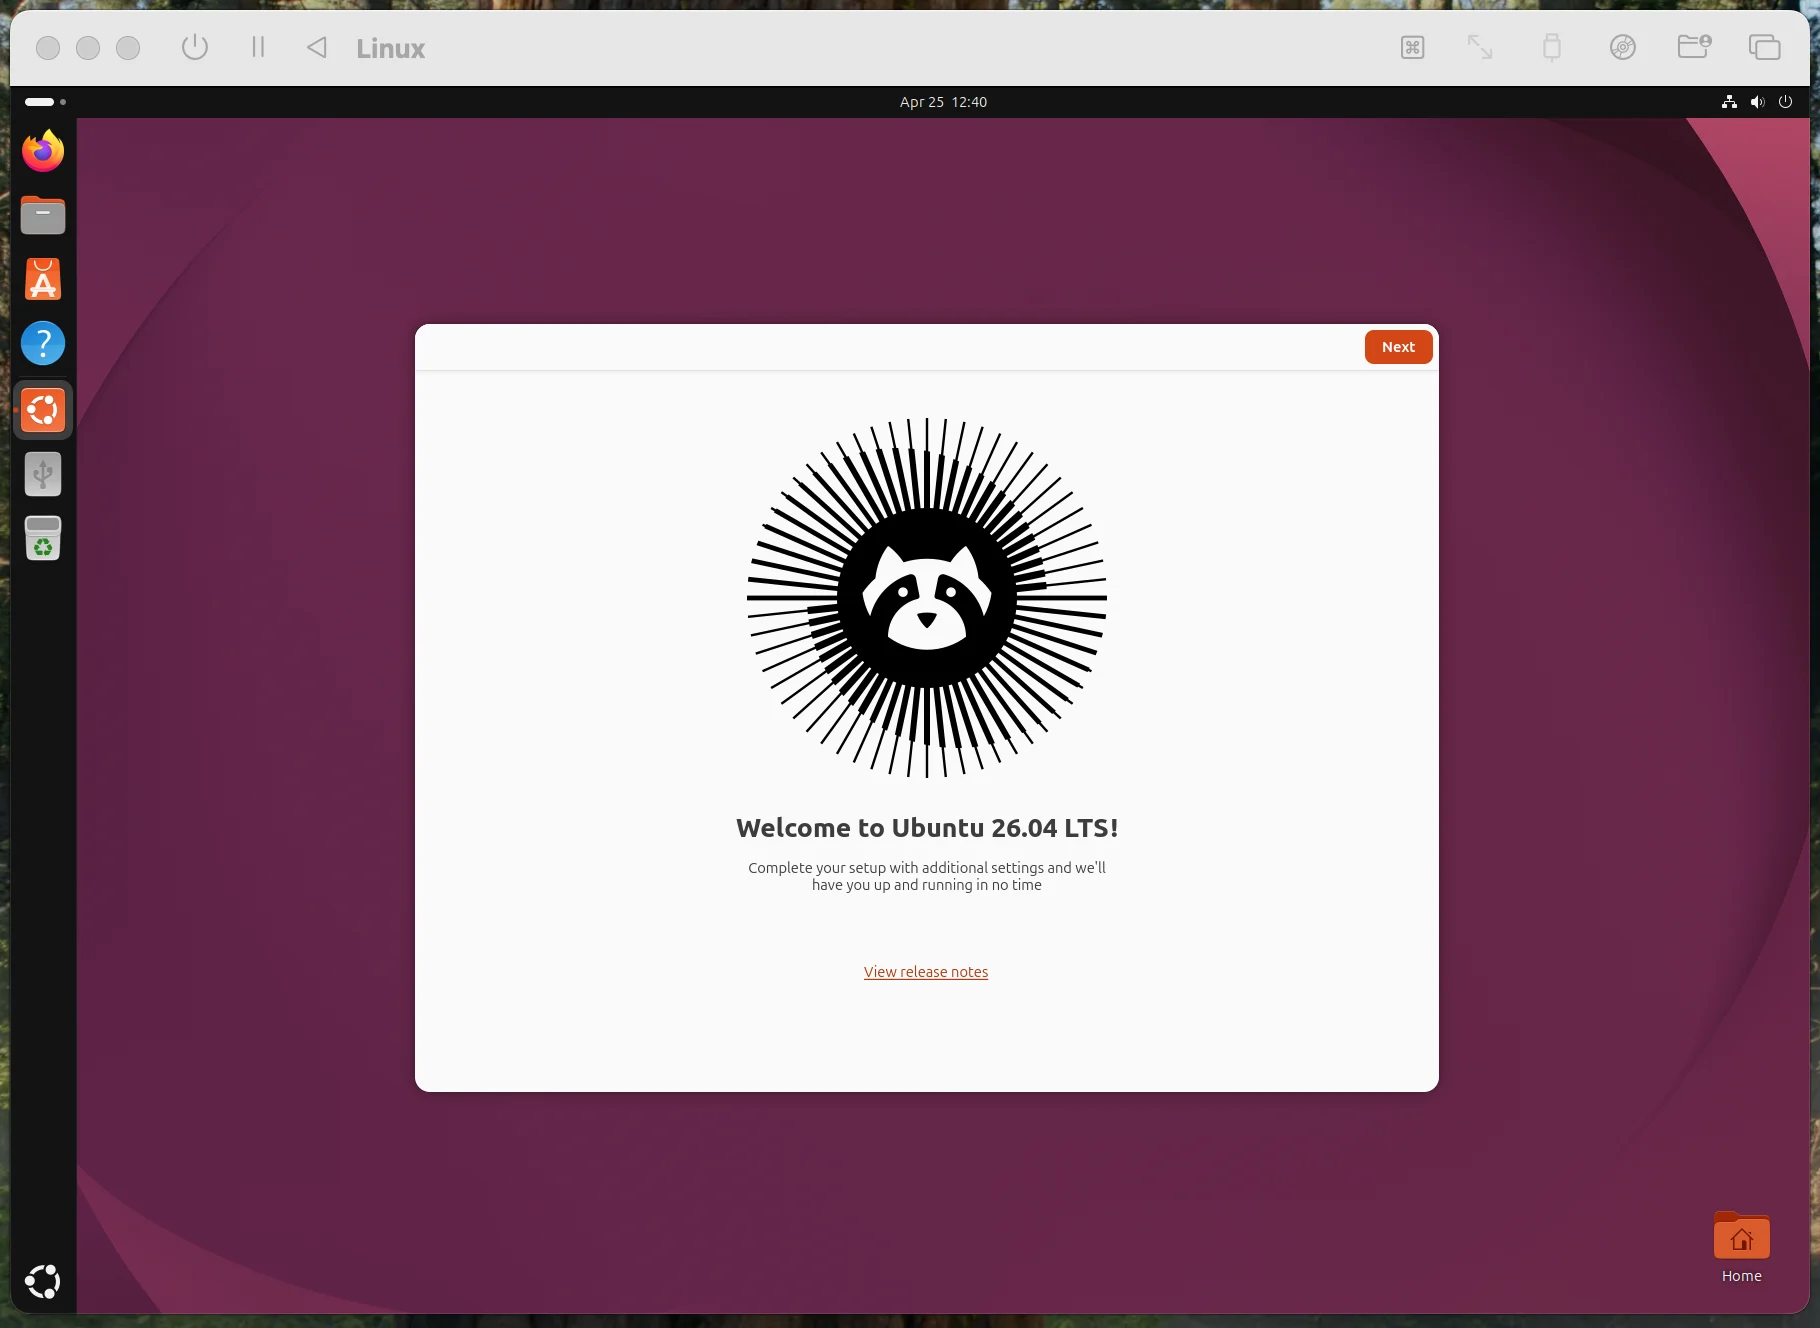Click the VM power button in toolbar
1820x1328 pixels.
click(195, 47)
